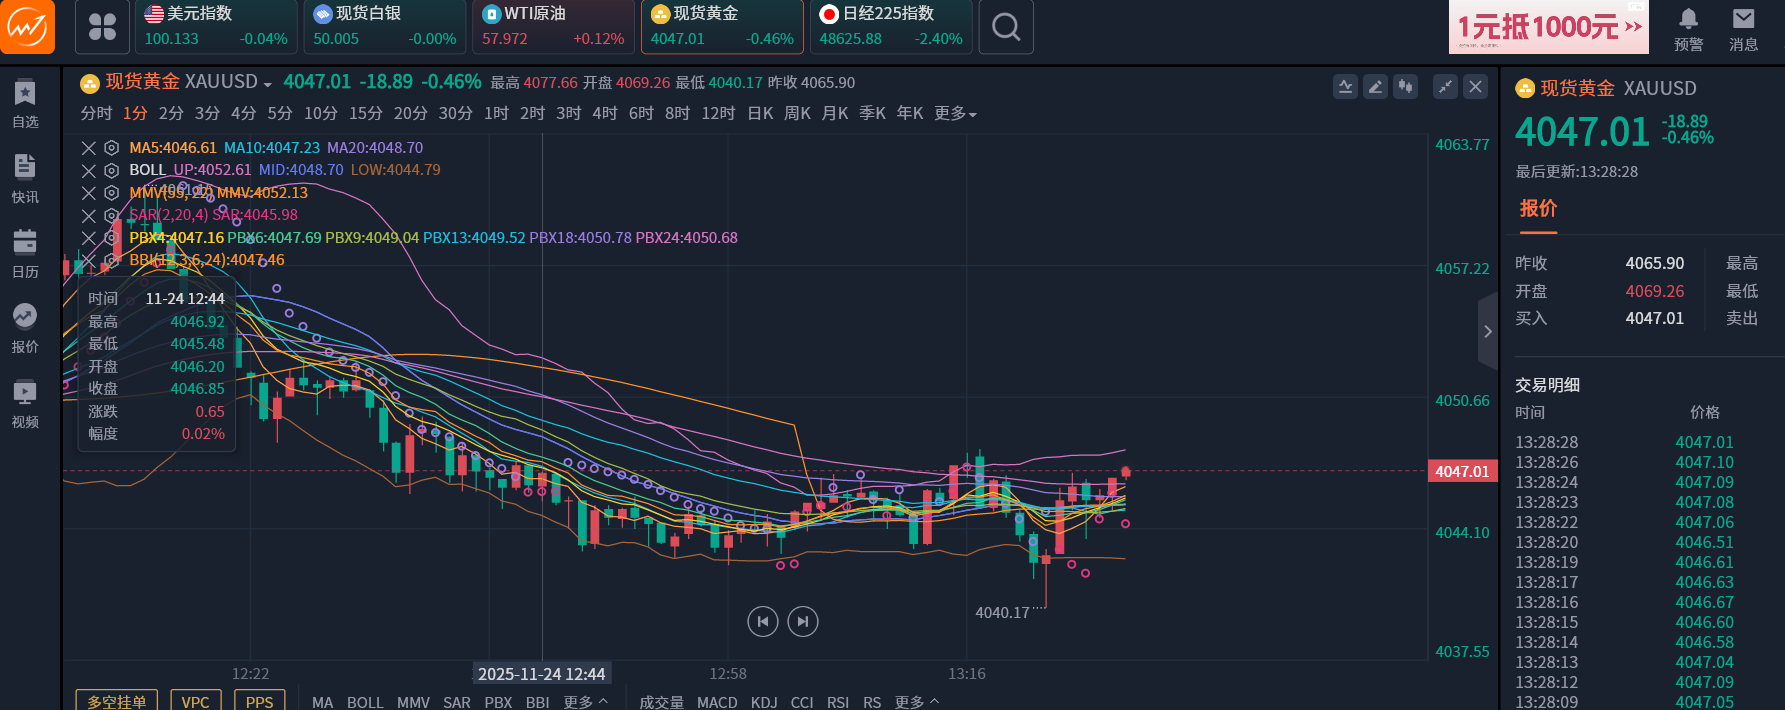Open the XAUUSD symbol dropdown arrow
Image resolution: width=1785 pixels, height=710 pixels.
click(x=268, y=84)
